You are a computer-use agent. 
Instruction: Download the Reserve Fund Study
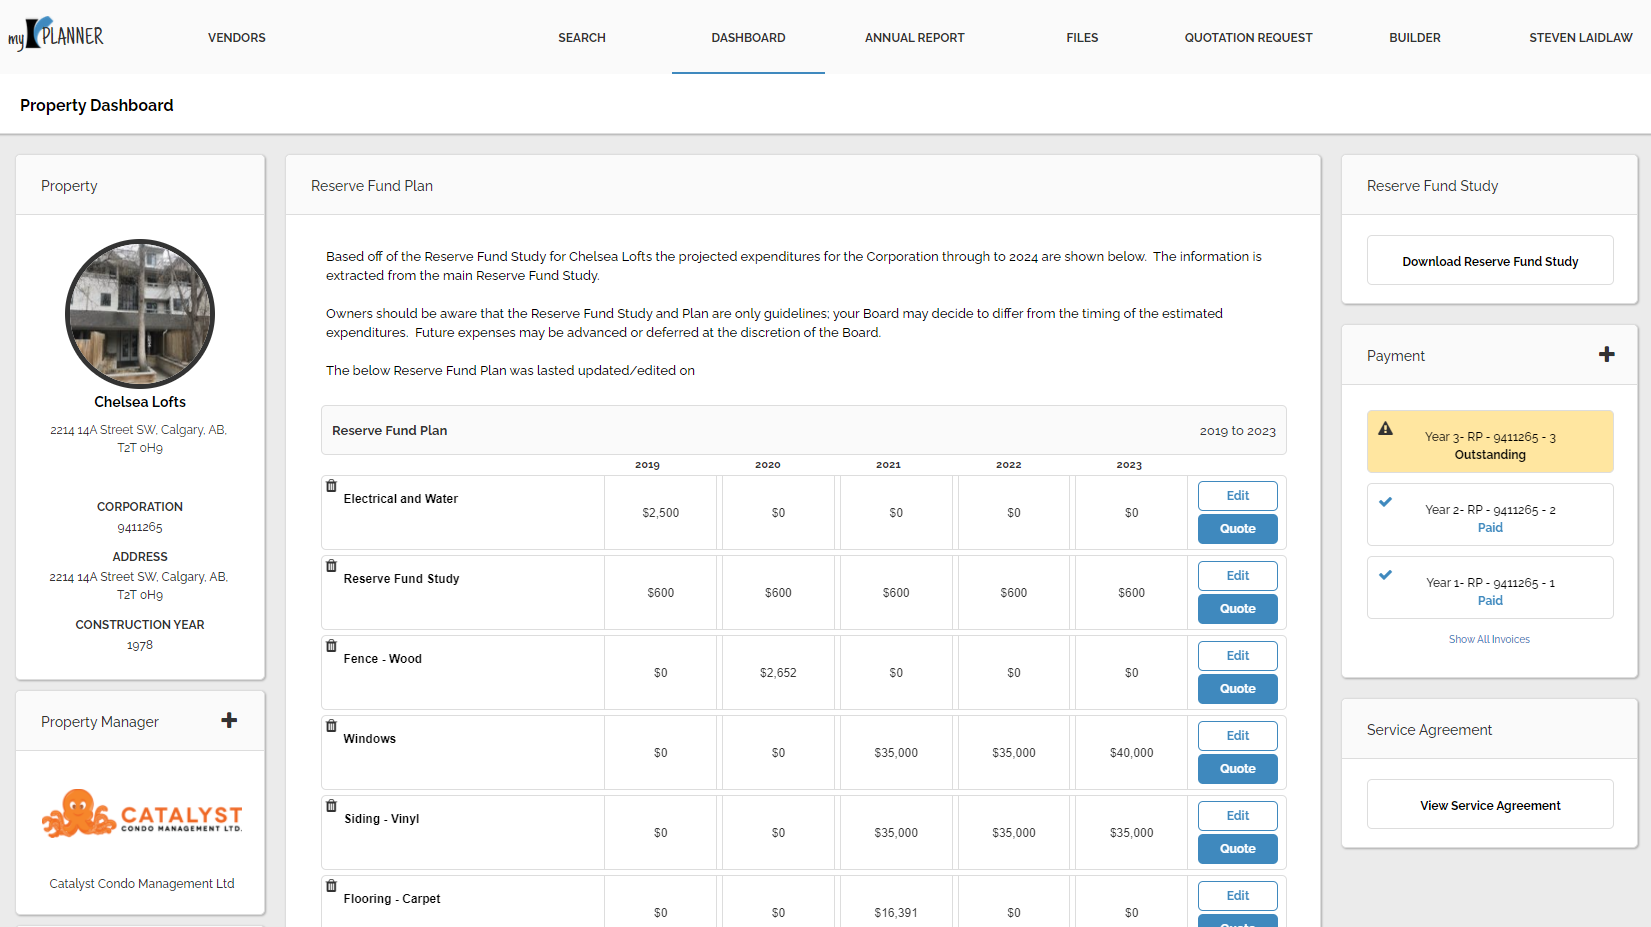[x=1489, y=261]
